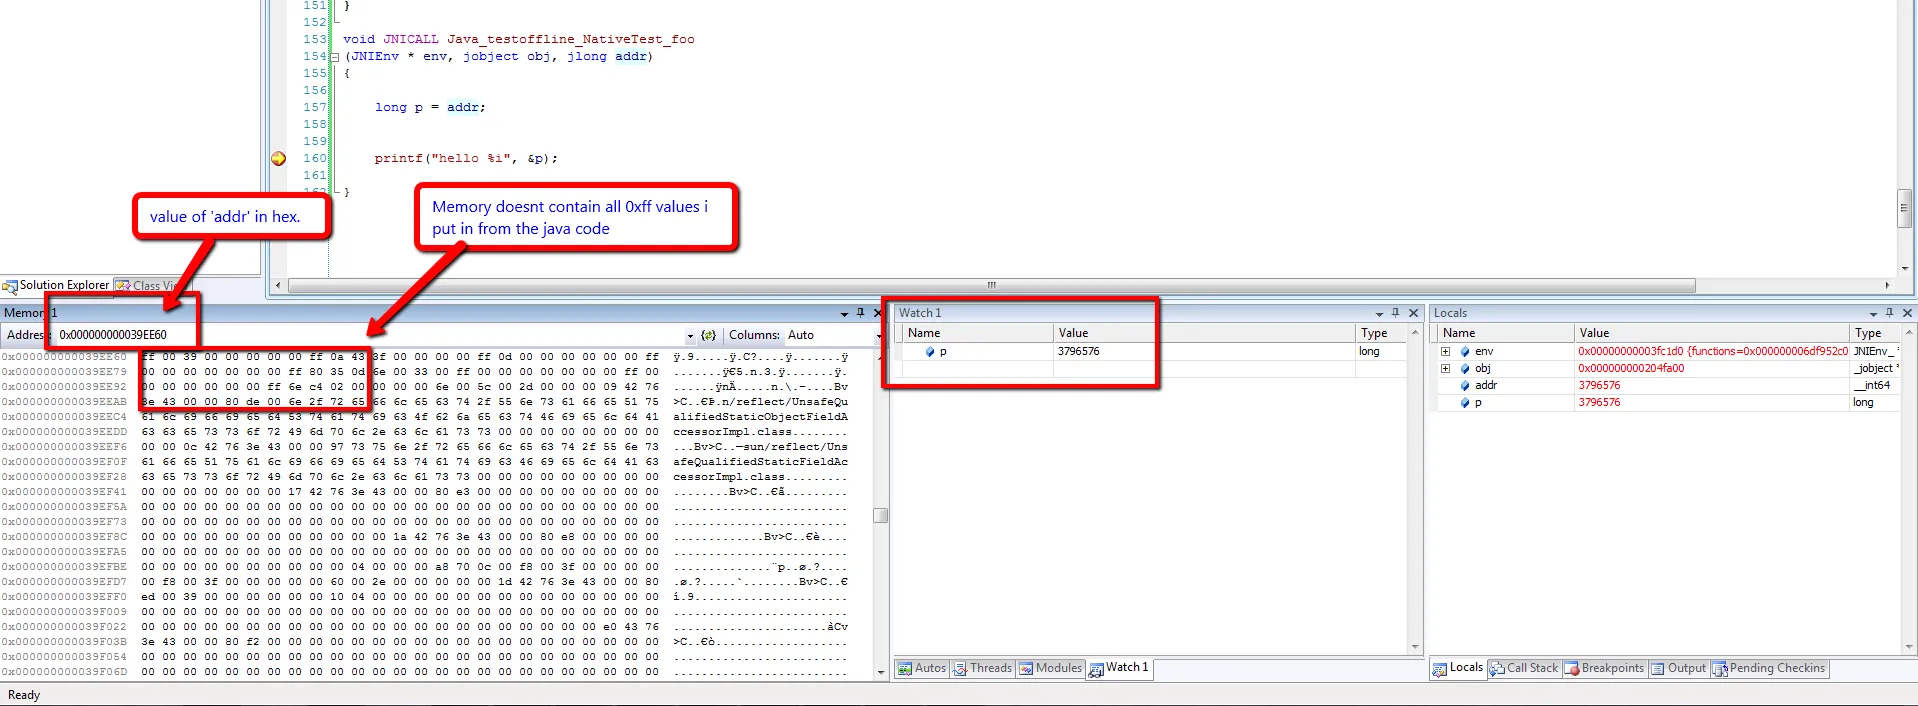
Task: Click the code editor horizontal scrollbar
Action: point(991,286)
